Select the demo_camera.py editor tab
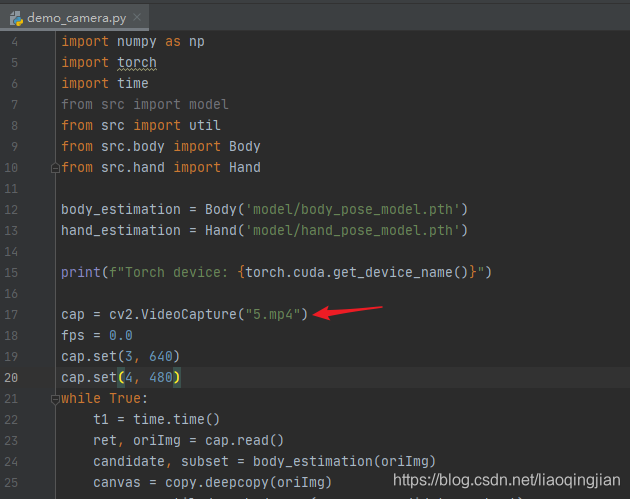Viewport: 630px width, 499px height. pos(74,18)
